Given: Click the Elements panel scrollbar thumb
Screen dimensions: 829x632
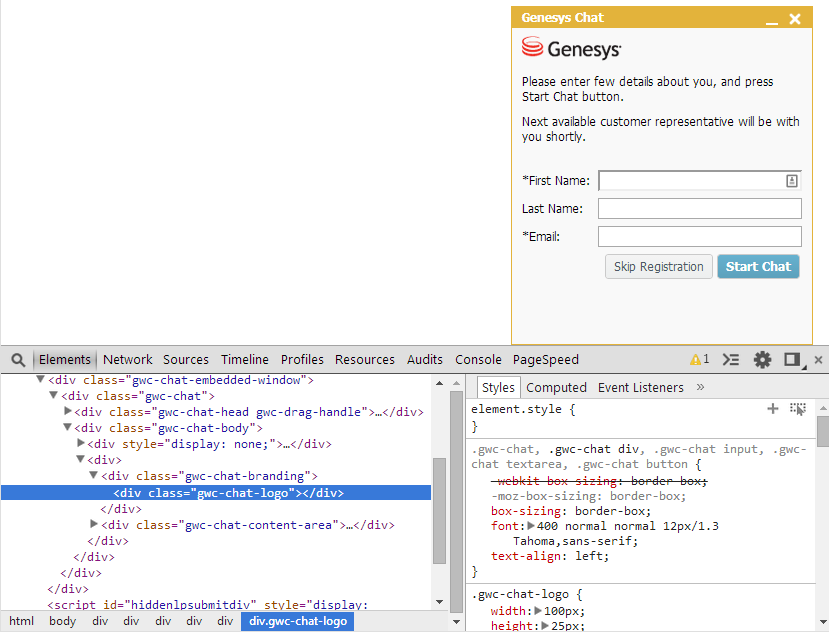Looking at the screenshot, I should point(439,511).
